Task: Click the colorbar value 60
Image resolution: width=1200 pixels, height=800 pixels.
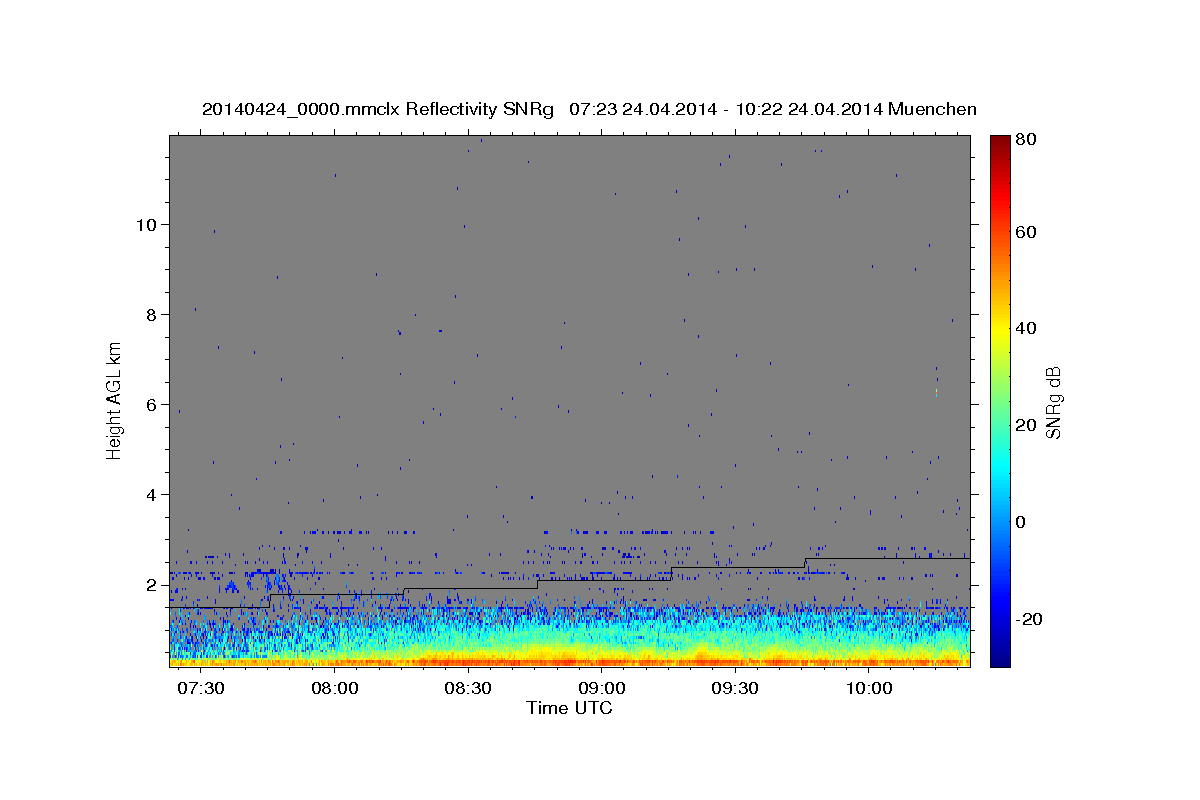Action: (1027, 232)
